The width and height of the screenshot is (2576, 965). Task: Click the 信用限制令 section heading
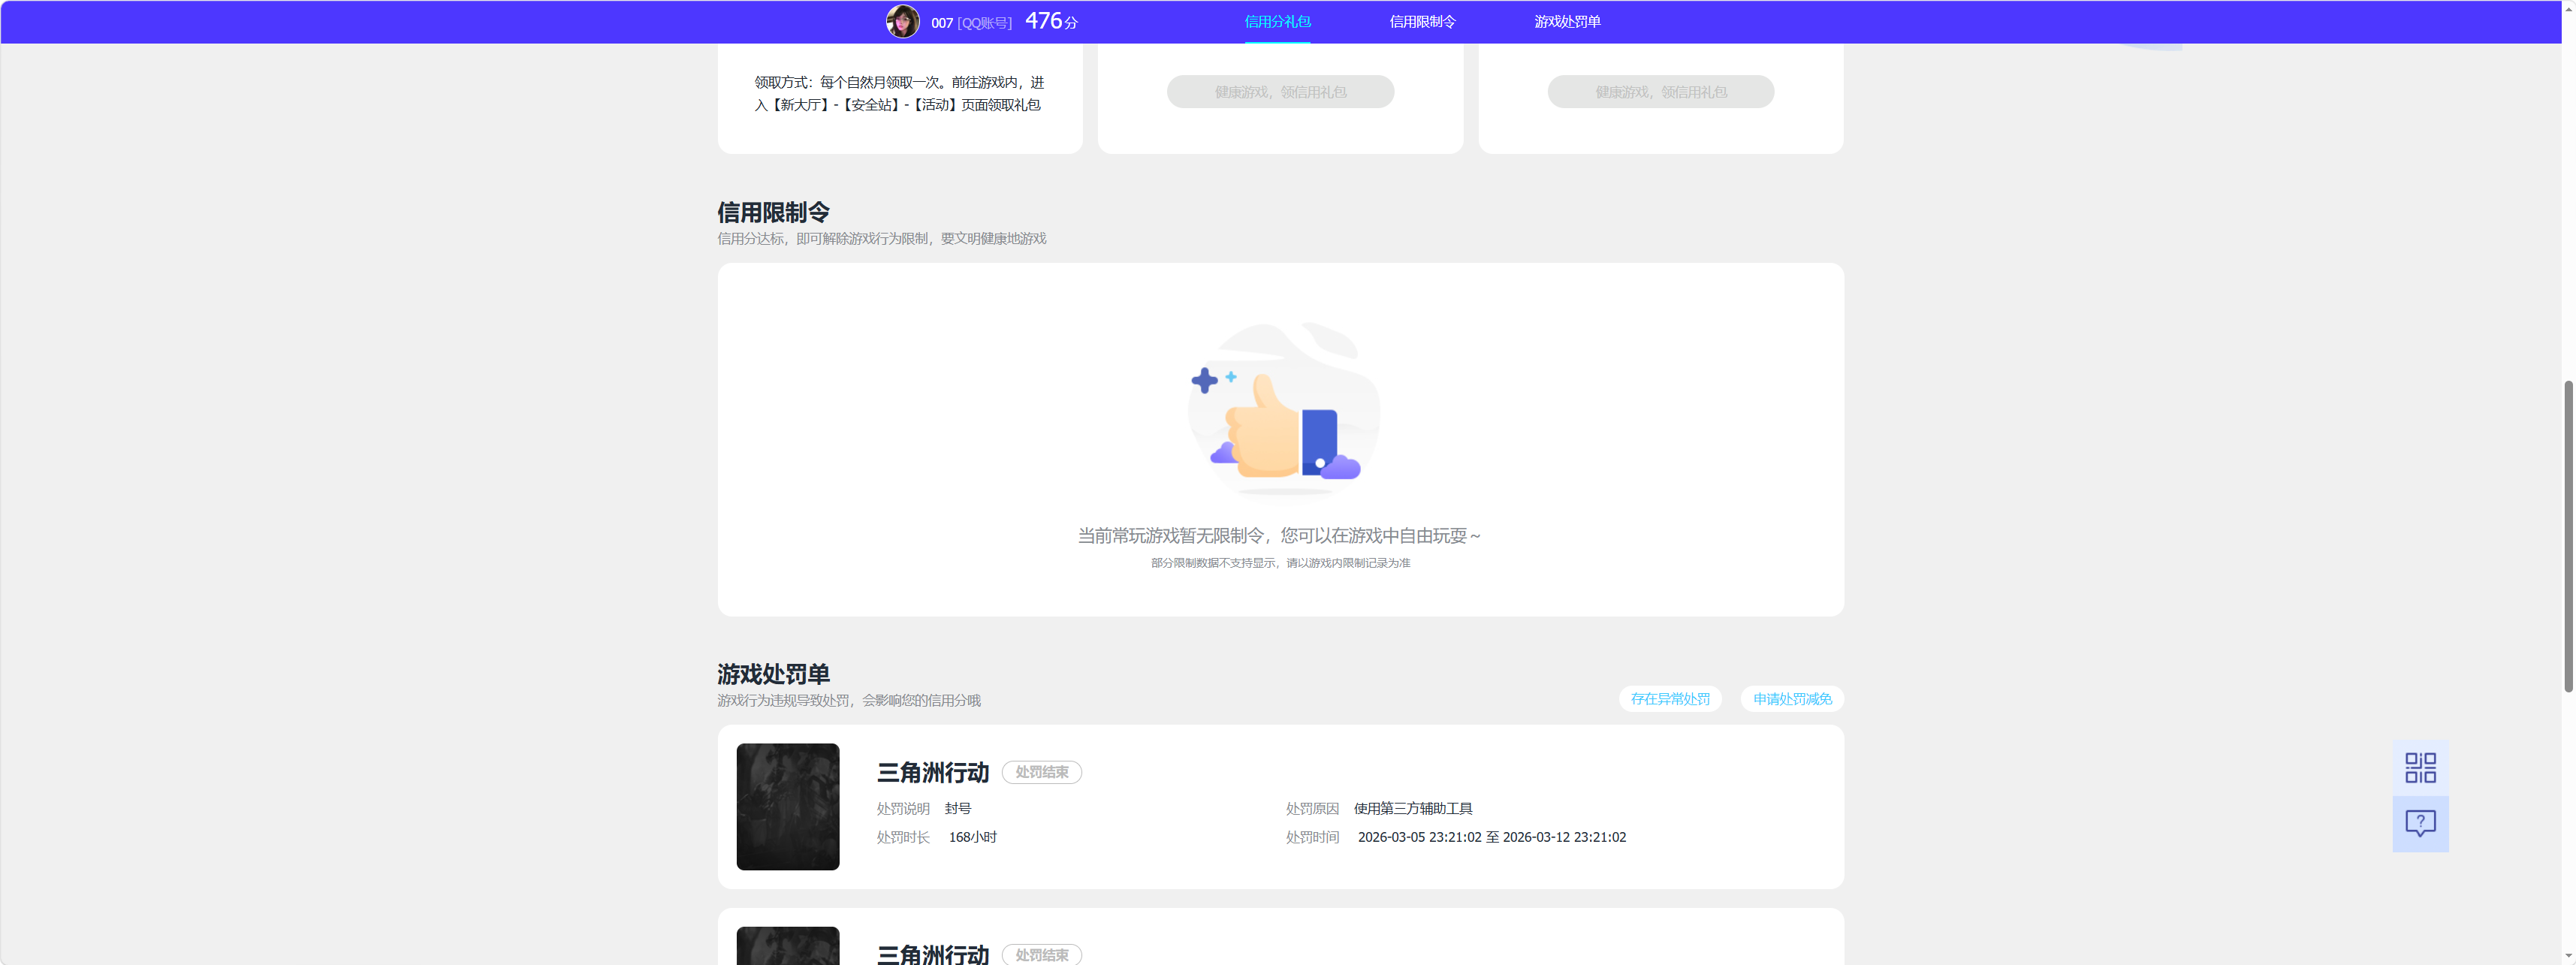click(x=773, y=212)
